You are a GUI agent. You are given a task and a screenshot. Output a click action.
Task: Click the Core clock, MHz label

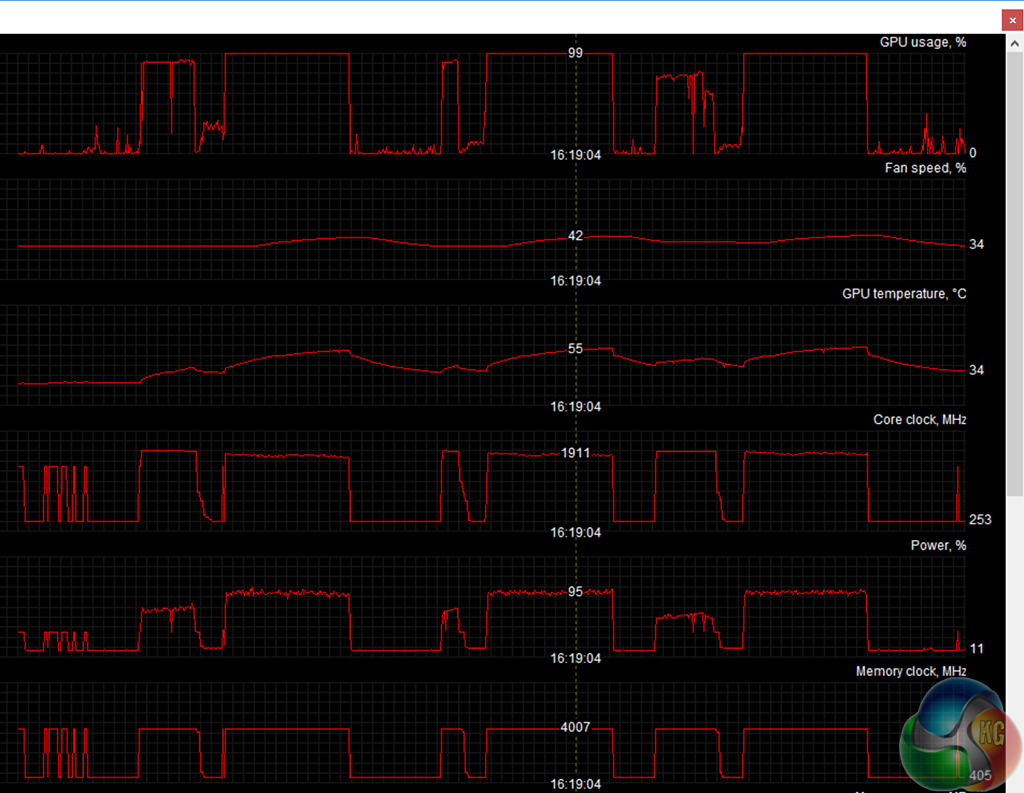pyautogui.click(x=920, y=419)
